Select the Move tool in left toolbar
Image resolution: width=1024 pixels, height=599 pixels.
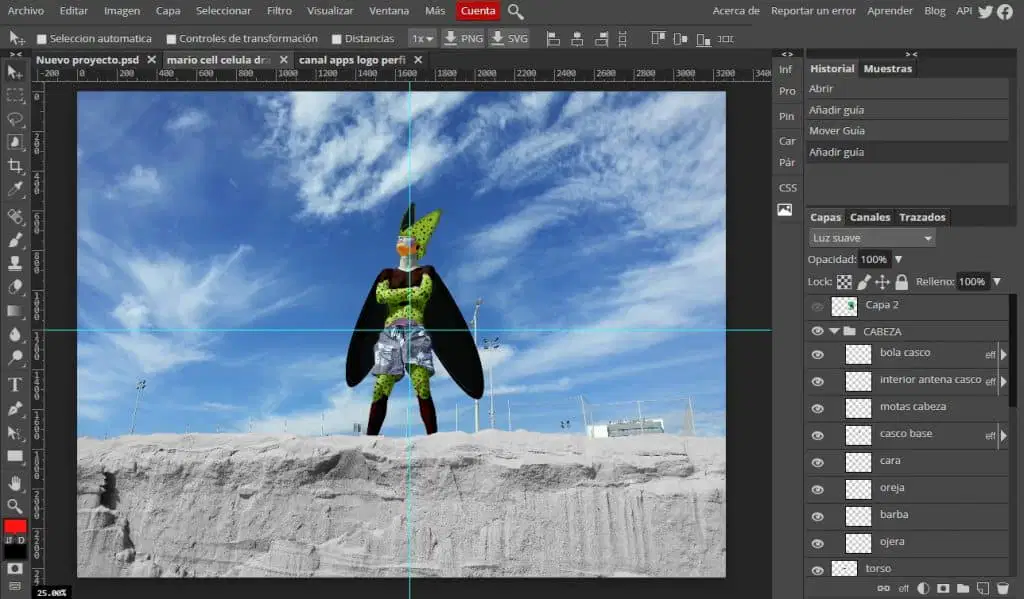point(14,72)
